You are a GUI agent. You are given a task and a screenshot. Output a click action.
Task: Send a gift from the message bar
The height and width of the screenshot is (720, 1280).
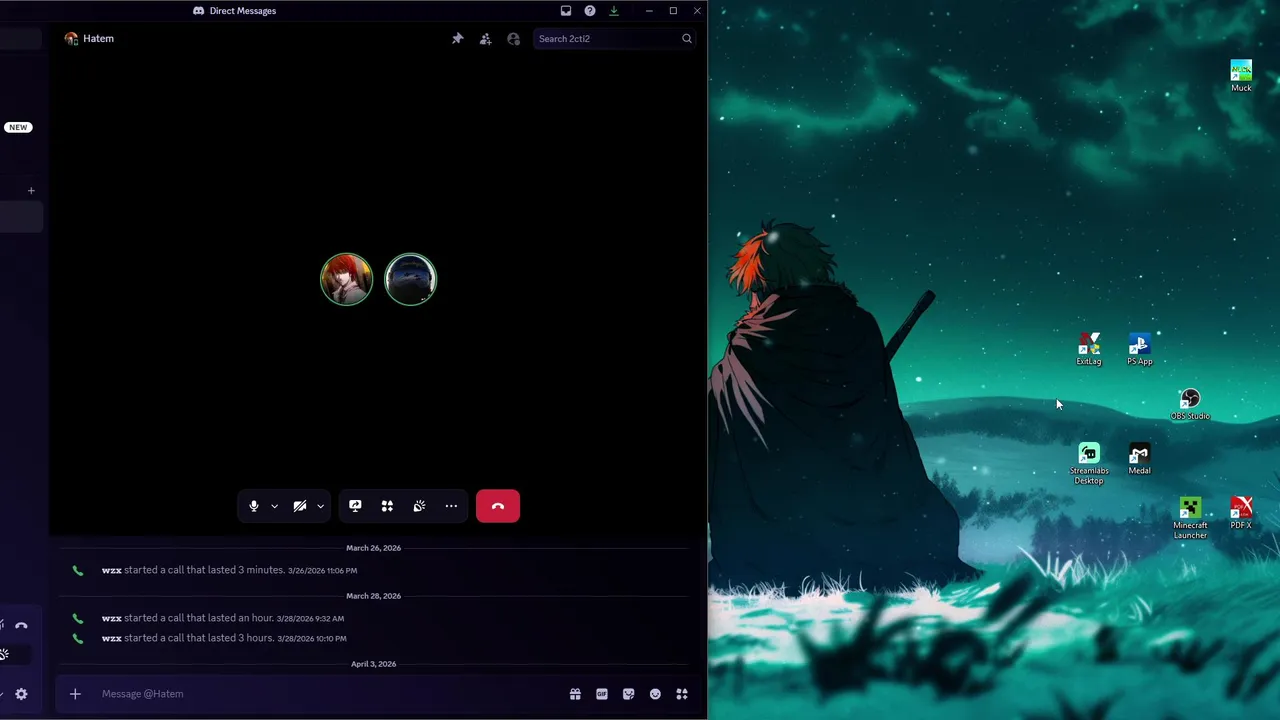pyautogui.click(x=575, y=694)
